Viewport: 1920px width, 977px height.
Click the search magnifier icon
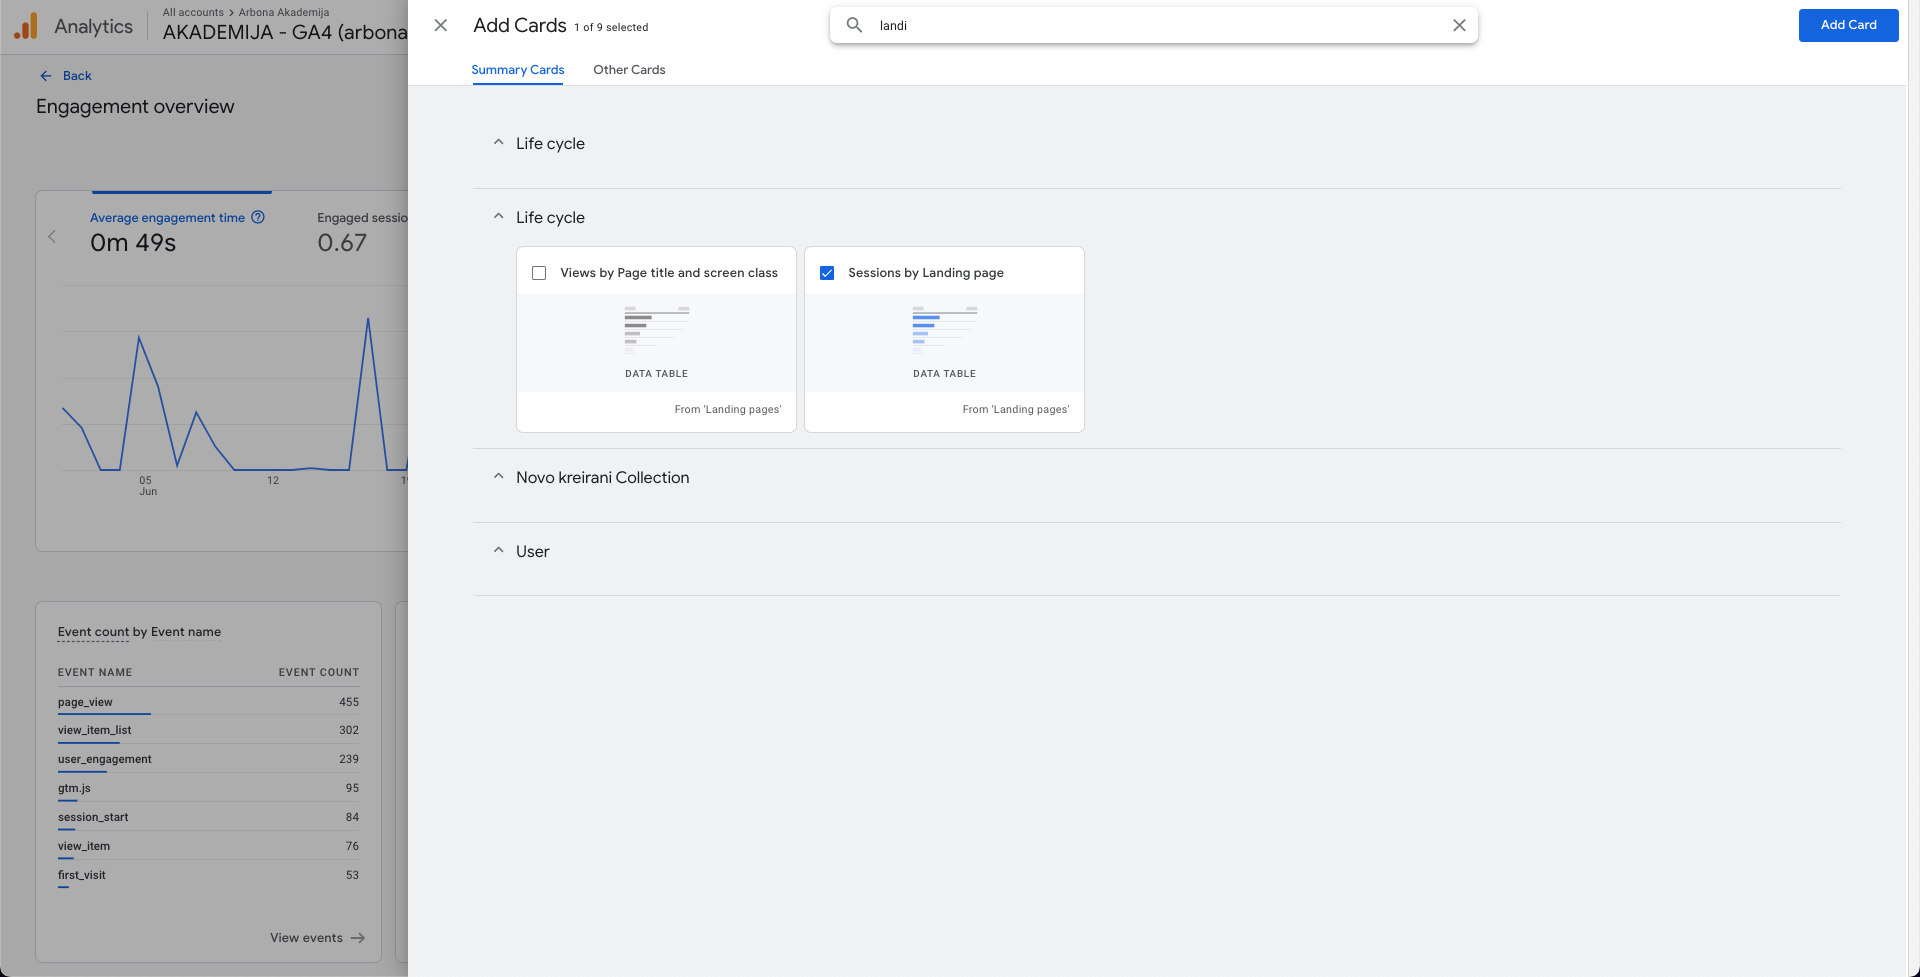click(854, 25)
